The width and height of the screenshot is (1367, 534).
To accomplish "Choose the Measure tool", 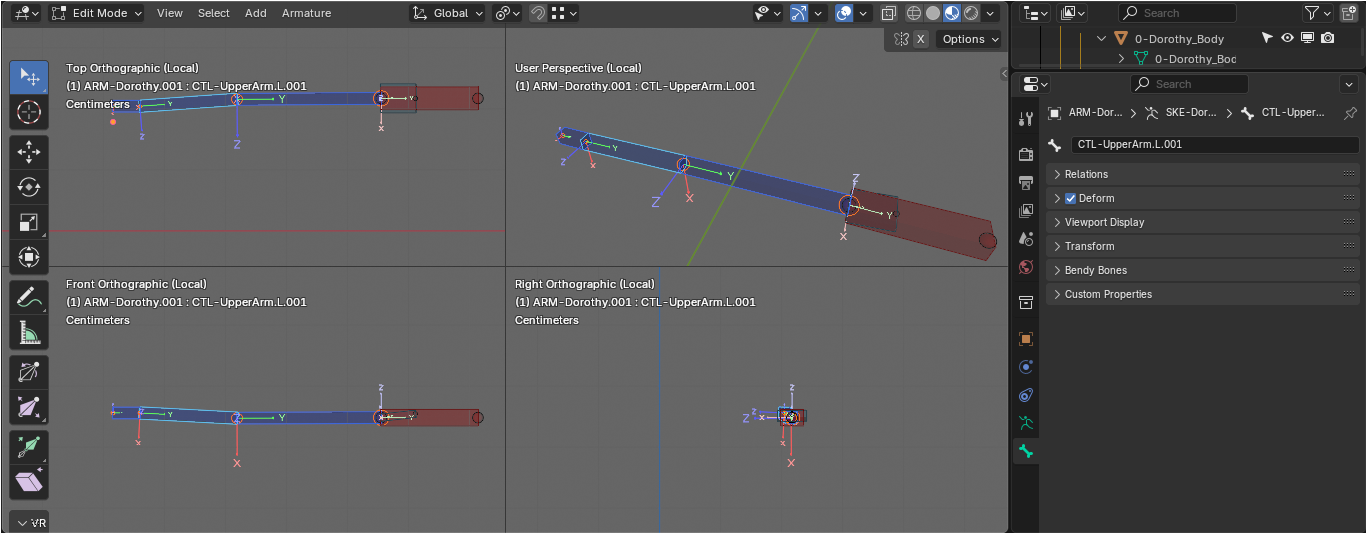I will 29,332.
